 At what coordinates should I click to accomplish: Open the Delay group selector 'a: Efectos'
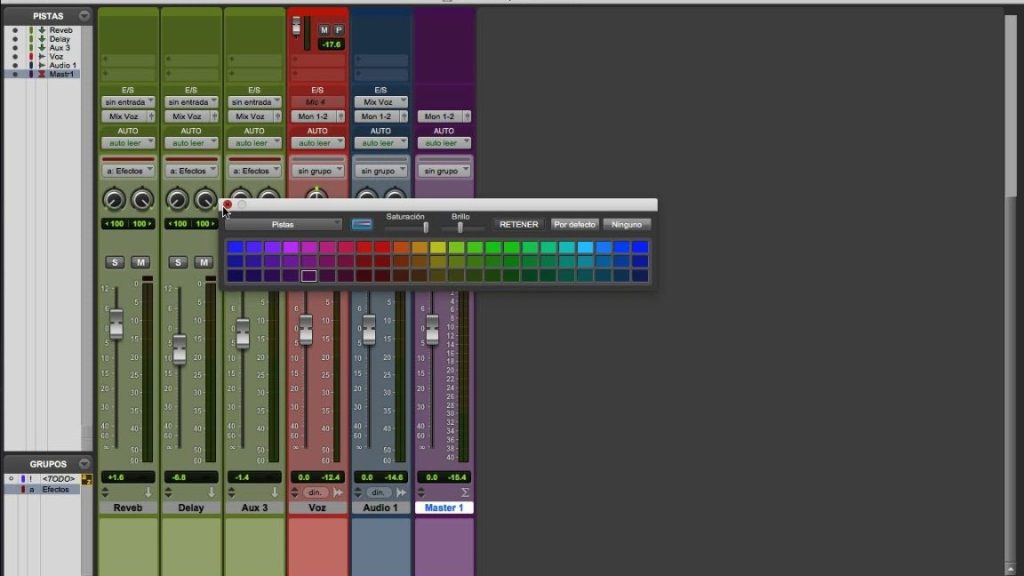[x=191, y=171]
